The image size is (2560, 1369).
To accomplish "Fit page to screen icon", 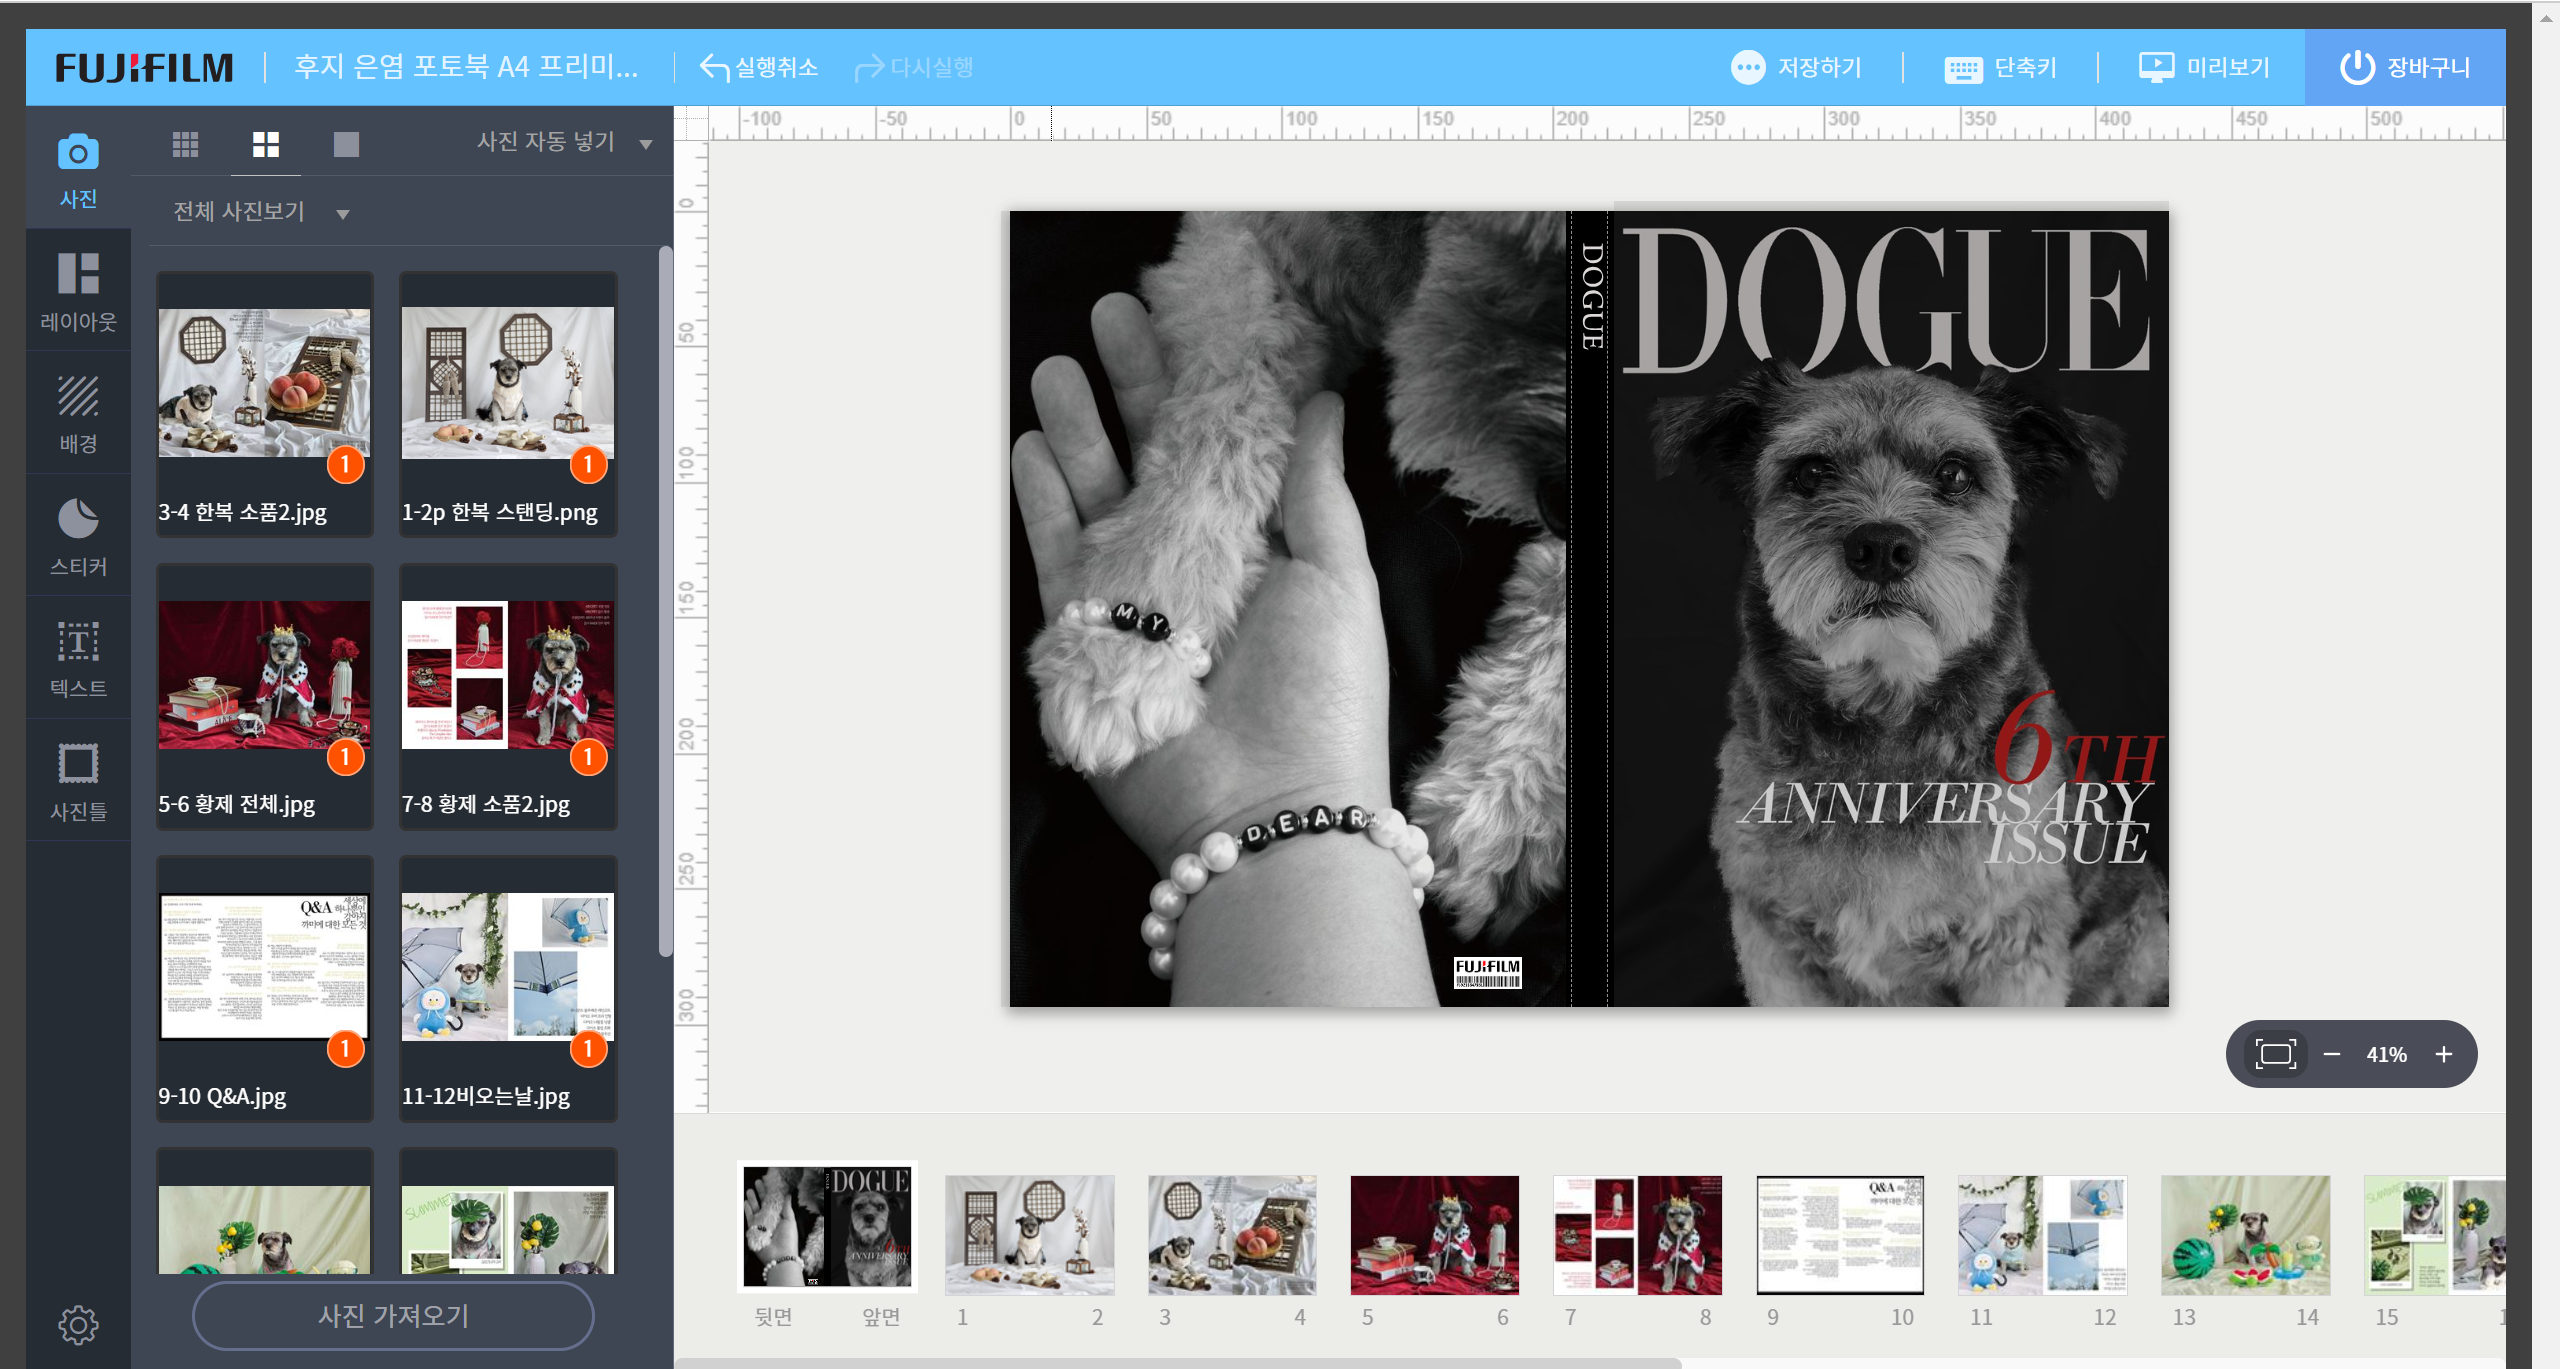I will (x=2275, y=1054).
